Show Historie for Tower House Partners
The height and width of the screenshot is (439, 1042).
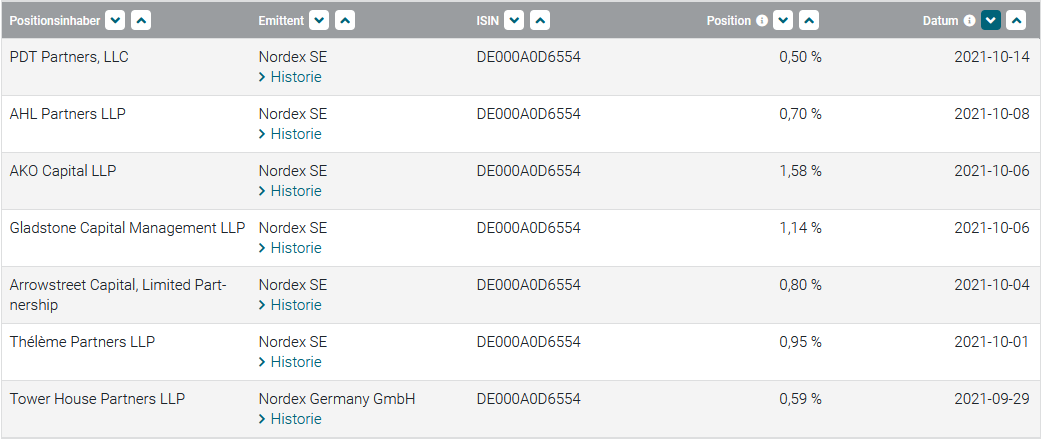point(291,419)
